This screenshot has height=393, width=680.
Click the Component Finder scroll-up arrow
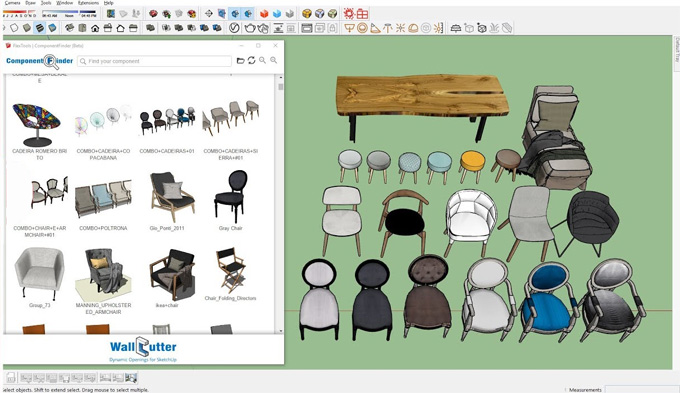pyautogui.click(x=281, y=77)
